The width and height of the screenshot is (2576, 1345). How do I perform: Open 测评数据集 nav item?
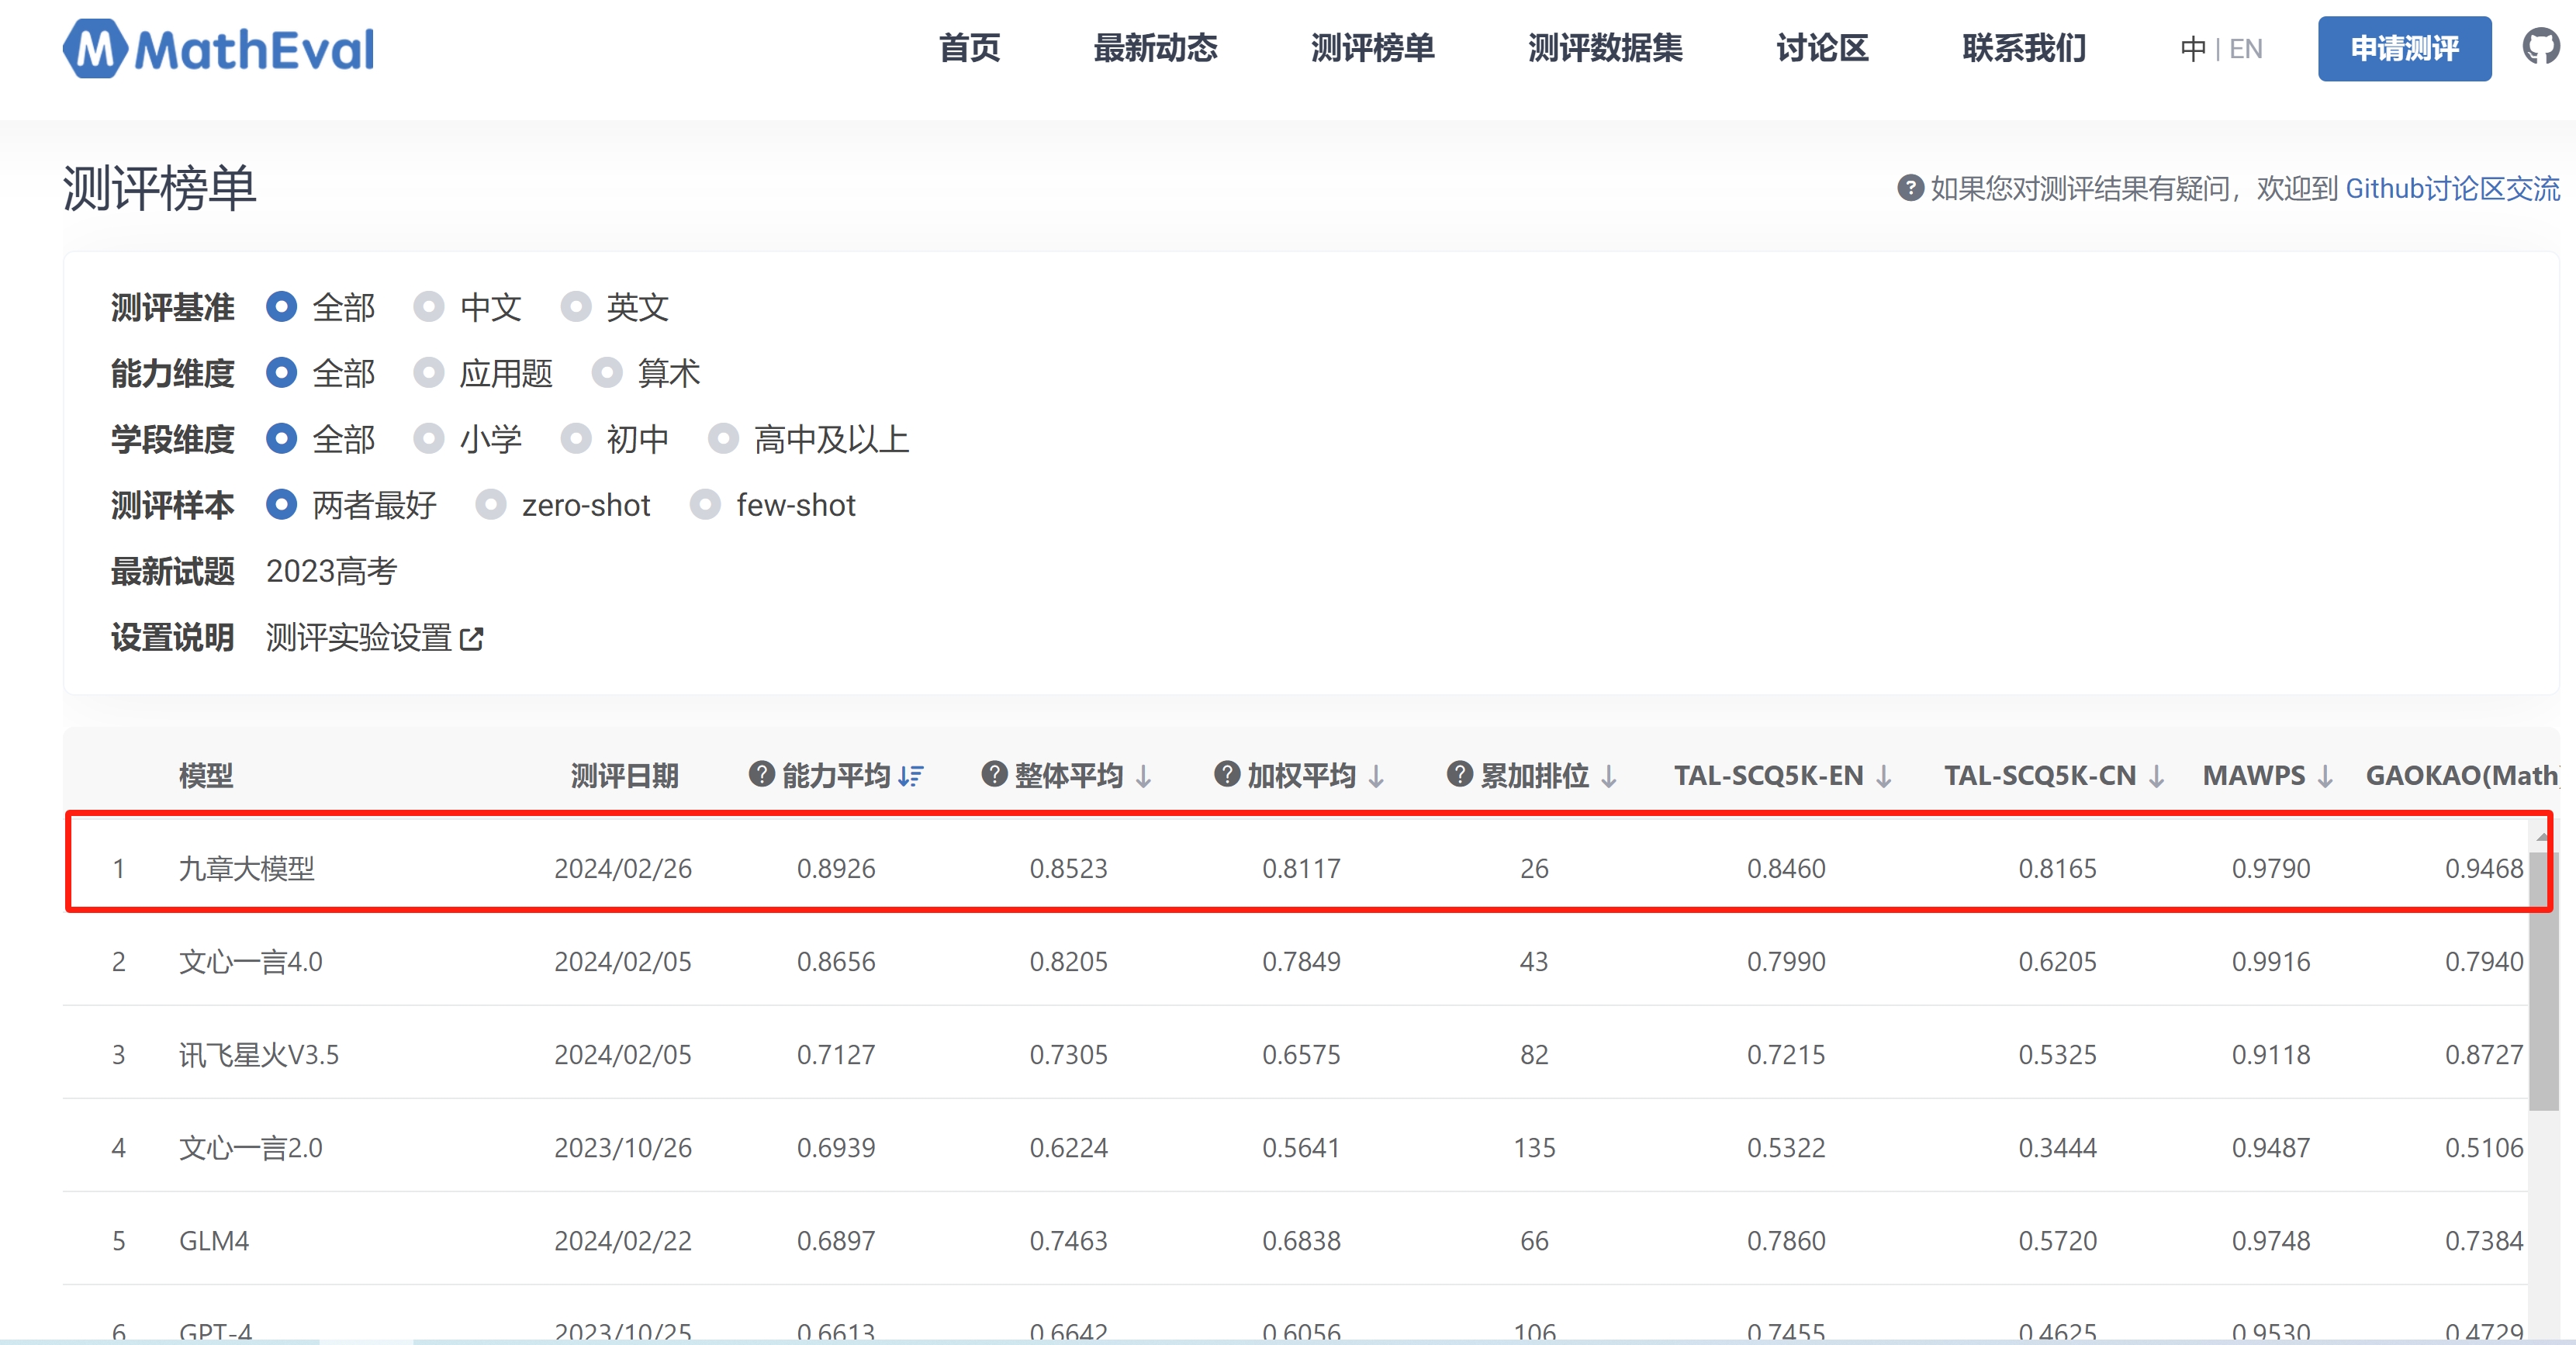pos(1605,48)
